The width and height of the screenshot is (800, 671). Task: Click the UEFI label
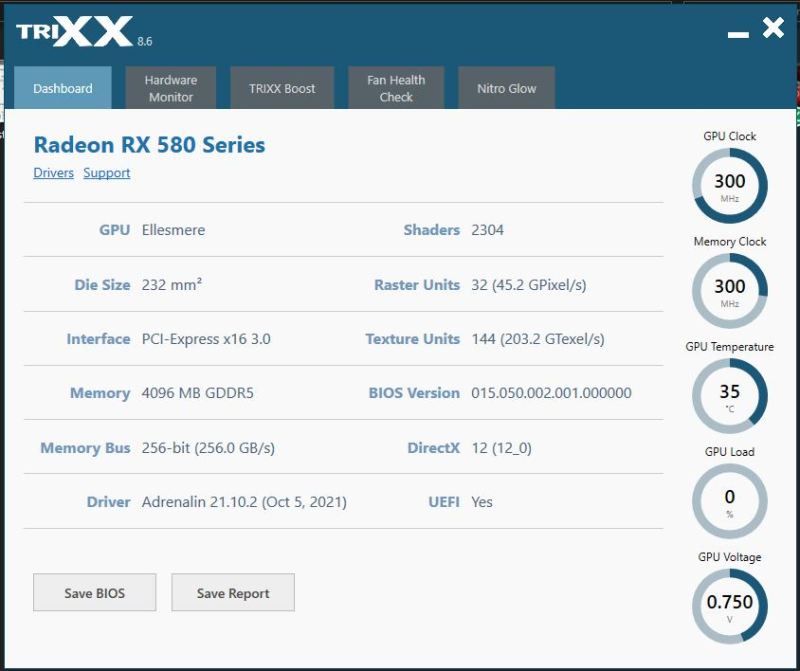[444, 502]
